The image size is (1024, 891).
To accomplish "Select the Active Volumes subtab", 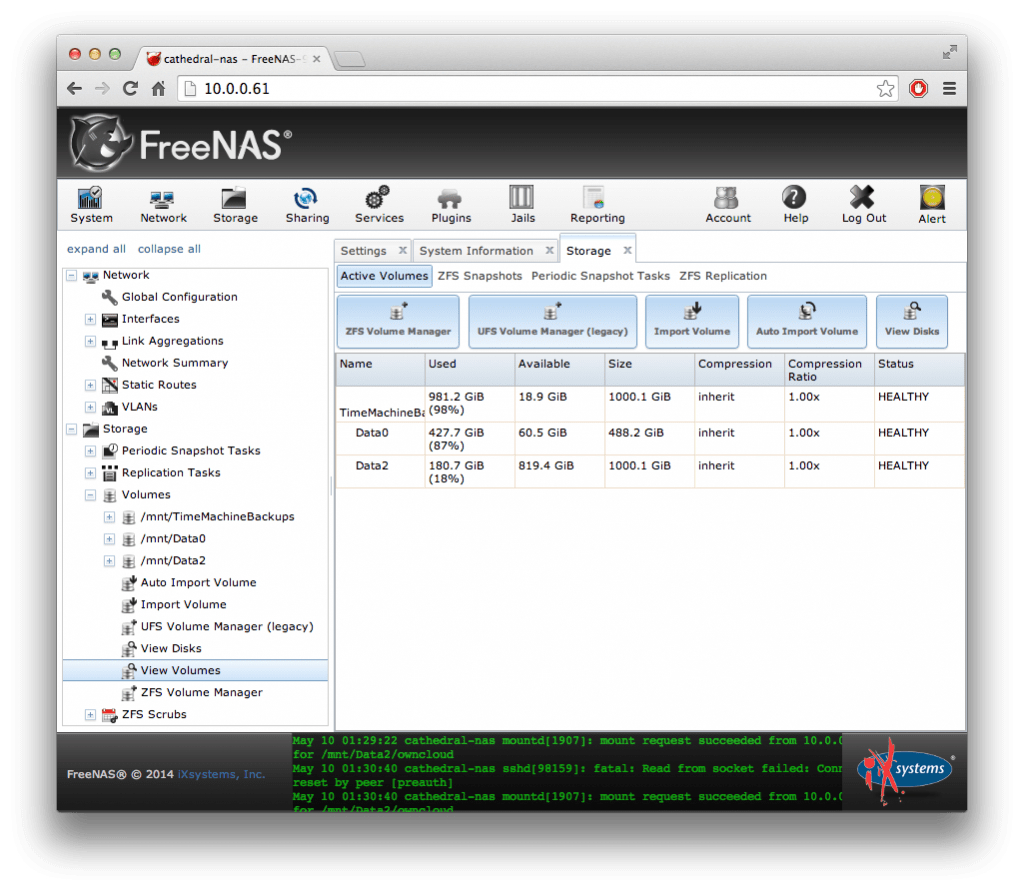I will (384, 276).
